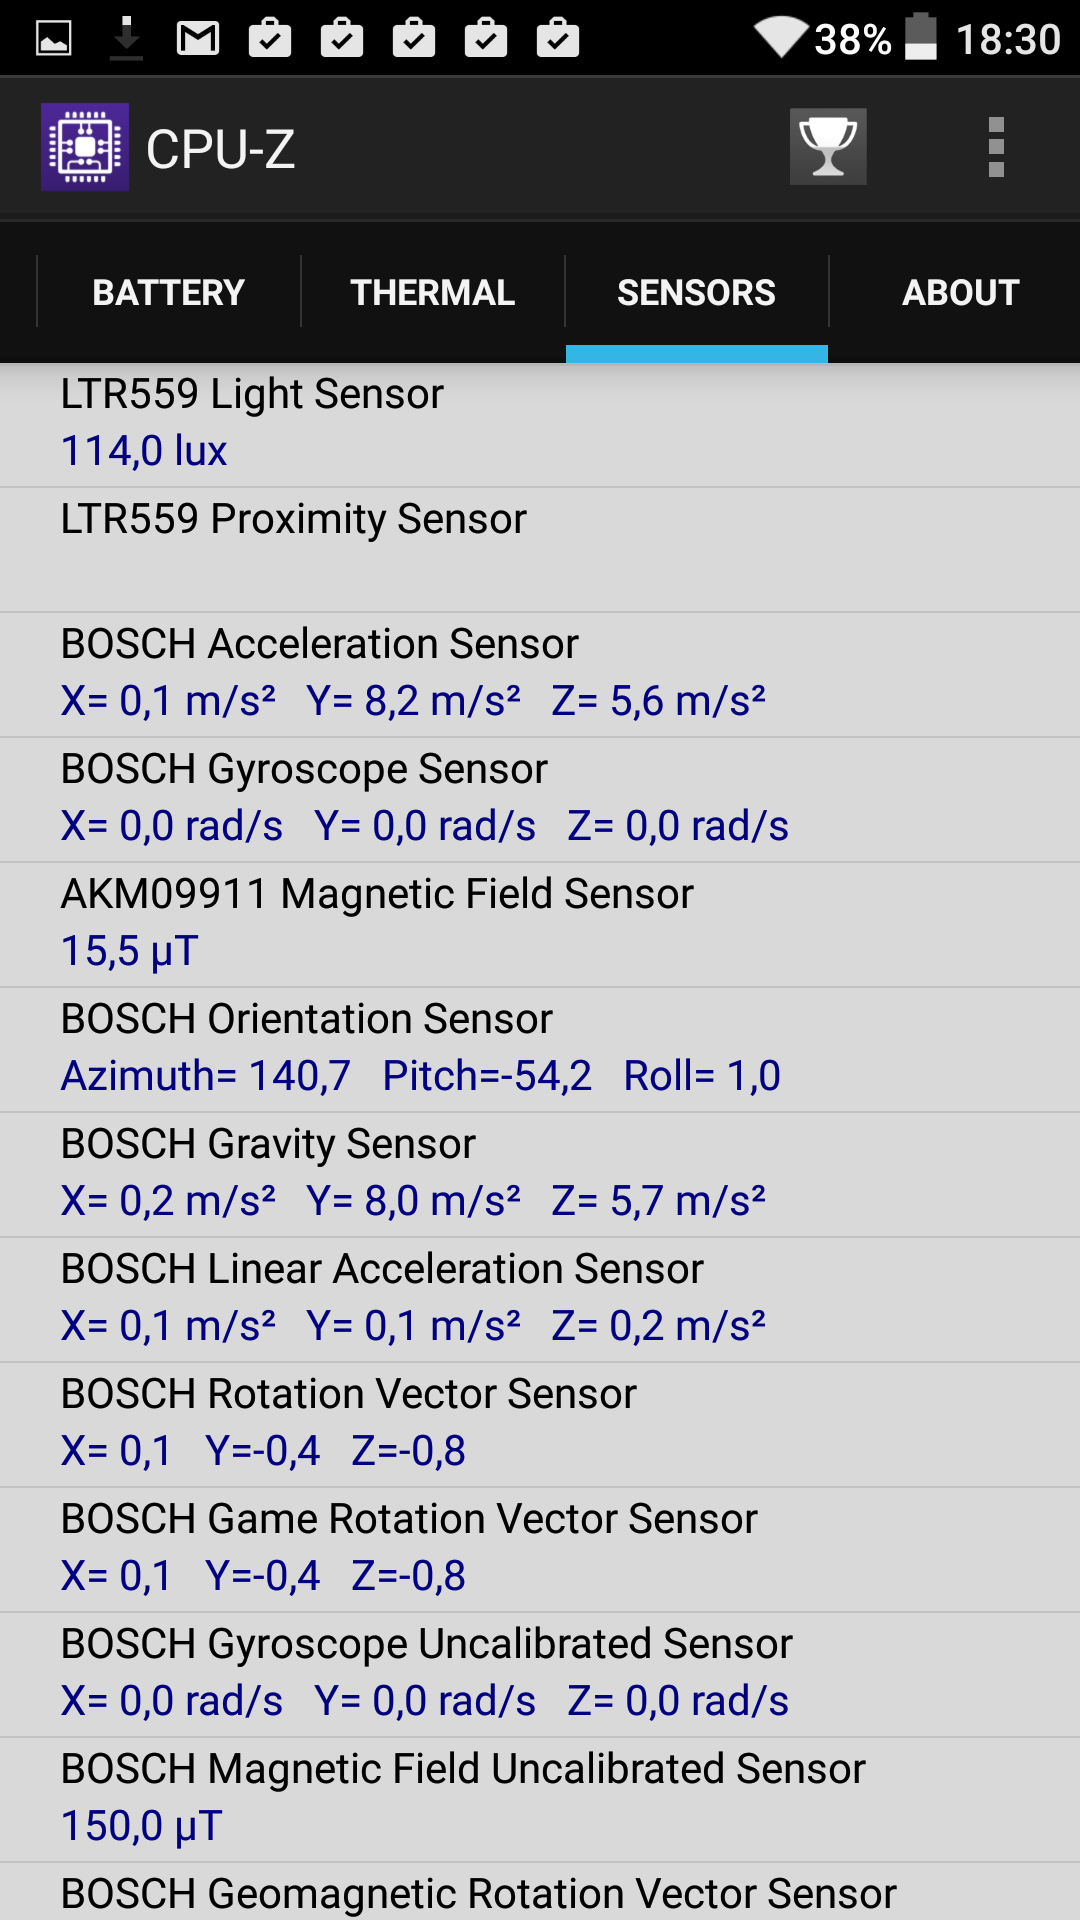
Task: Open the About tab
Action: 960,292
